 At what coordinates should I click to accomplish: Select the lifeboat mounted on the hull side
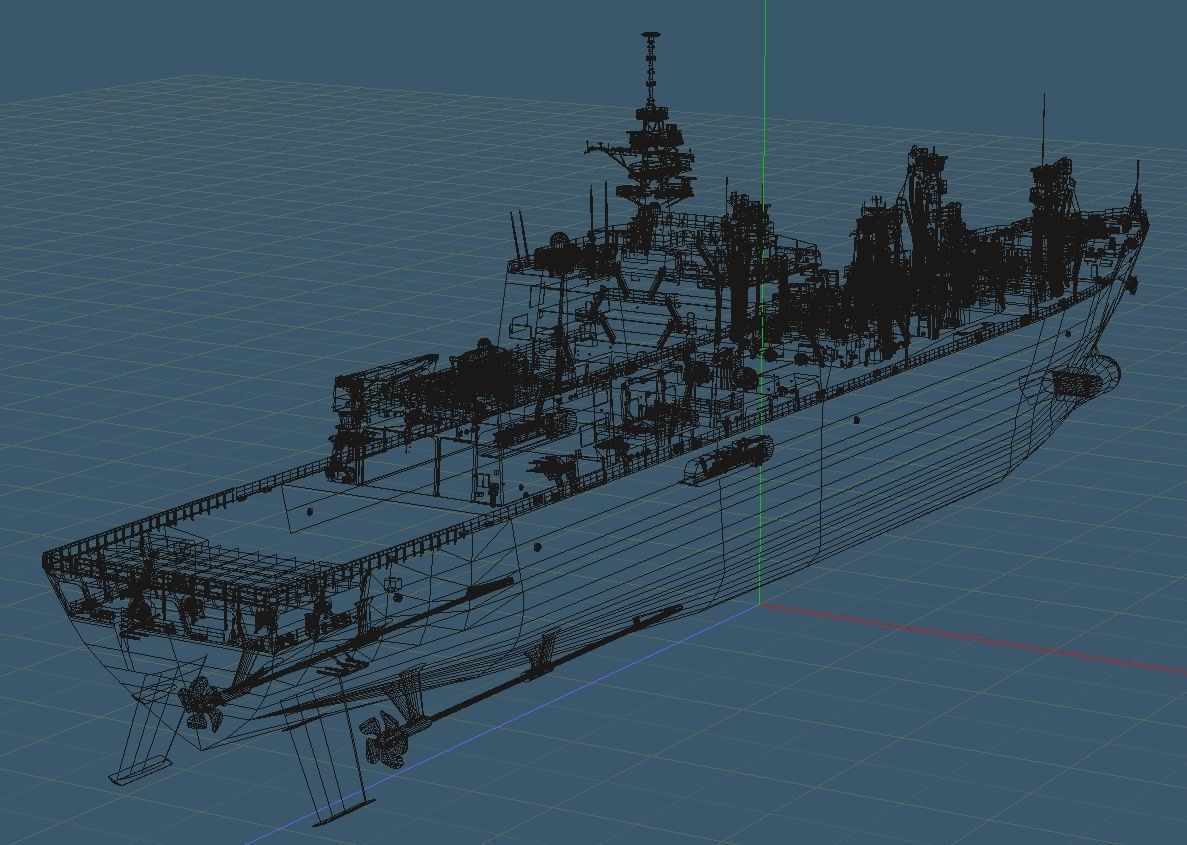point(727,458)
